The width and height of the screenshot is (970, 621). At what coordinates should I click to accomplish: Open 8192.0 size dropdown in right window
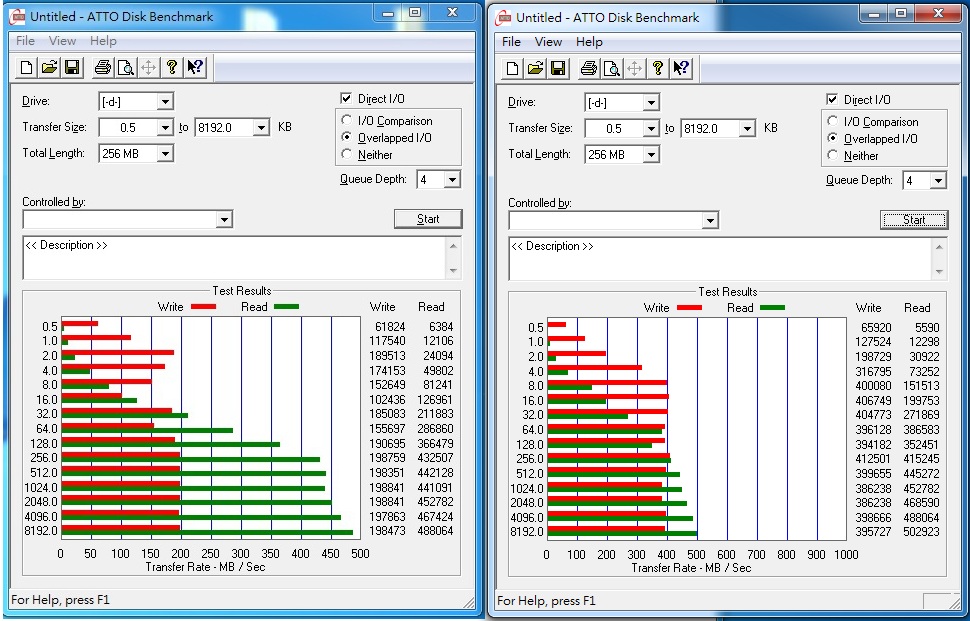pyautogui.click(x=747, y=129)
